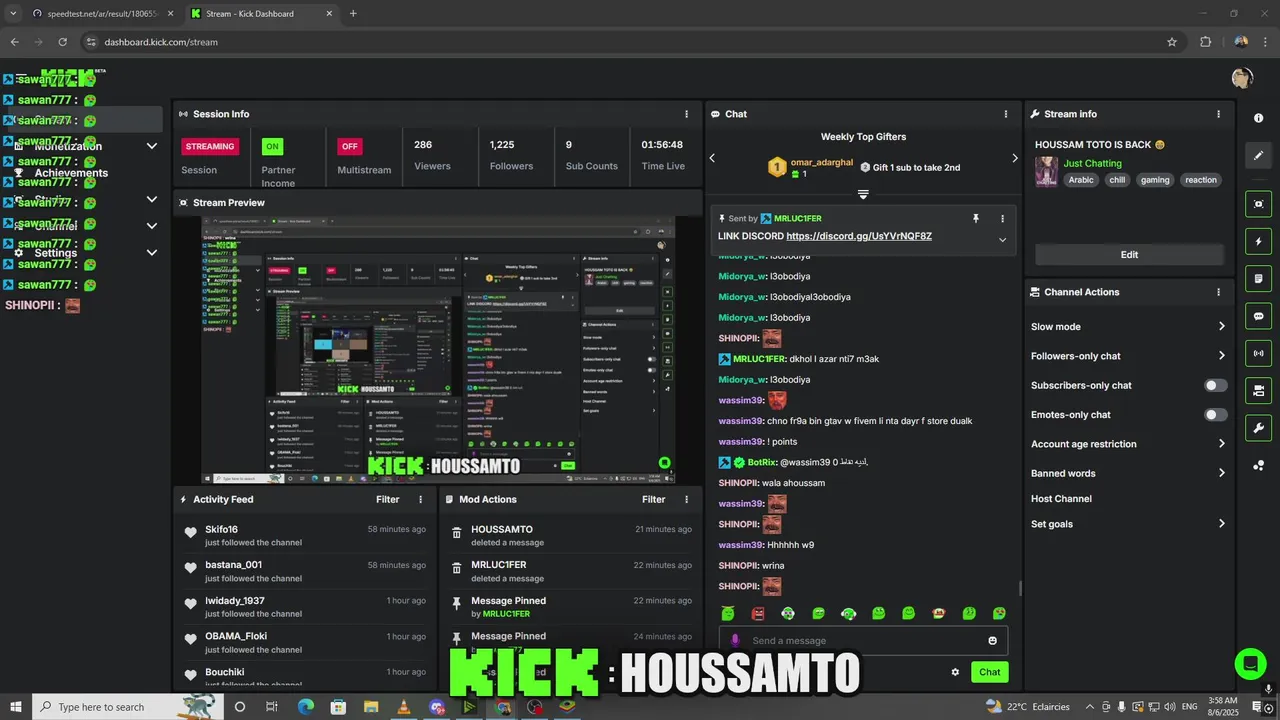Expand the pinned message chevron

[x=1002, y=239]
